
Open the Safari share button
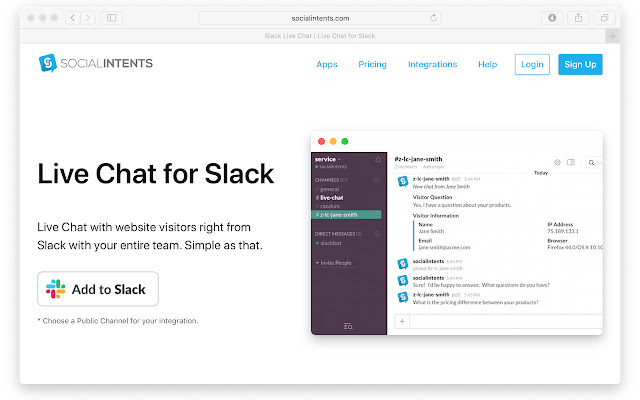(578, 18)
